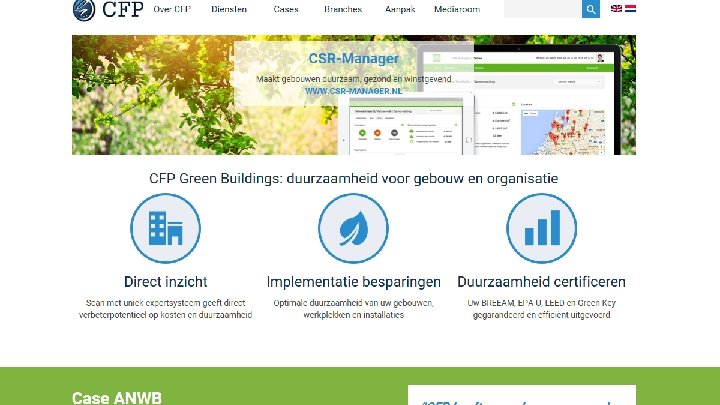Click the Case ANWB heading
This screenshot has height=405, width=720.
[117, 398]
